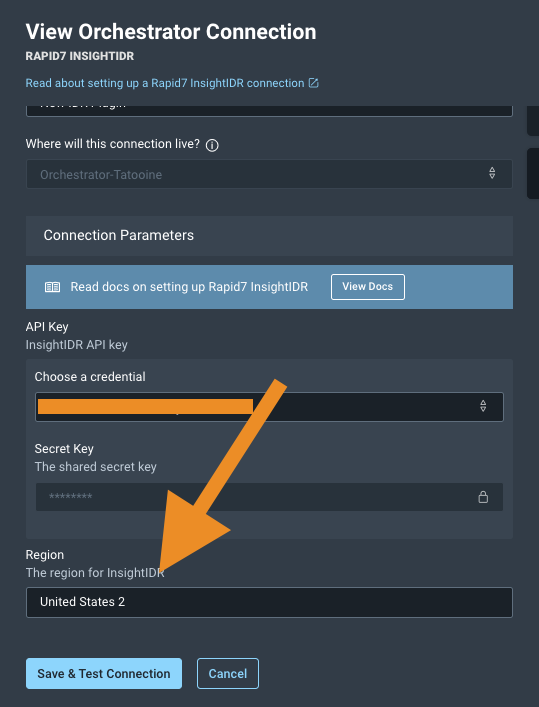Click the partially hidden name field at top

click(x=269, y=111)
